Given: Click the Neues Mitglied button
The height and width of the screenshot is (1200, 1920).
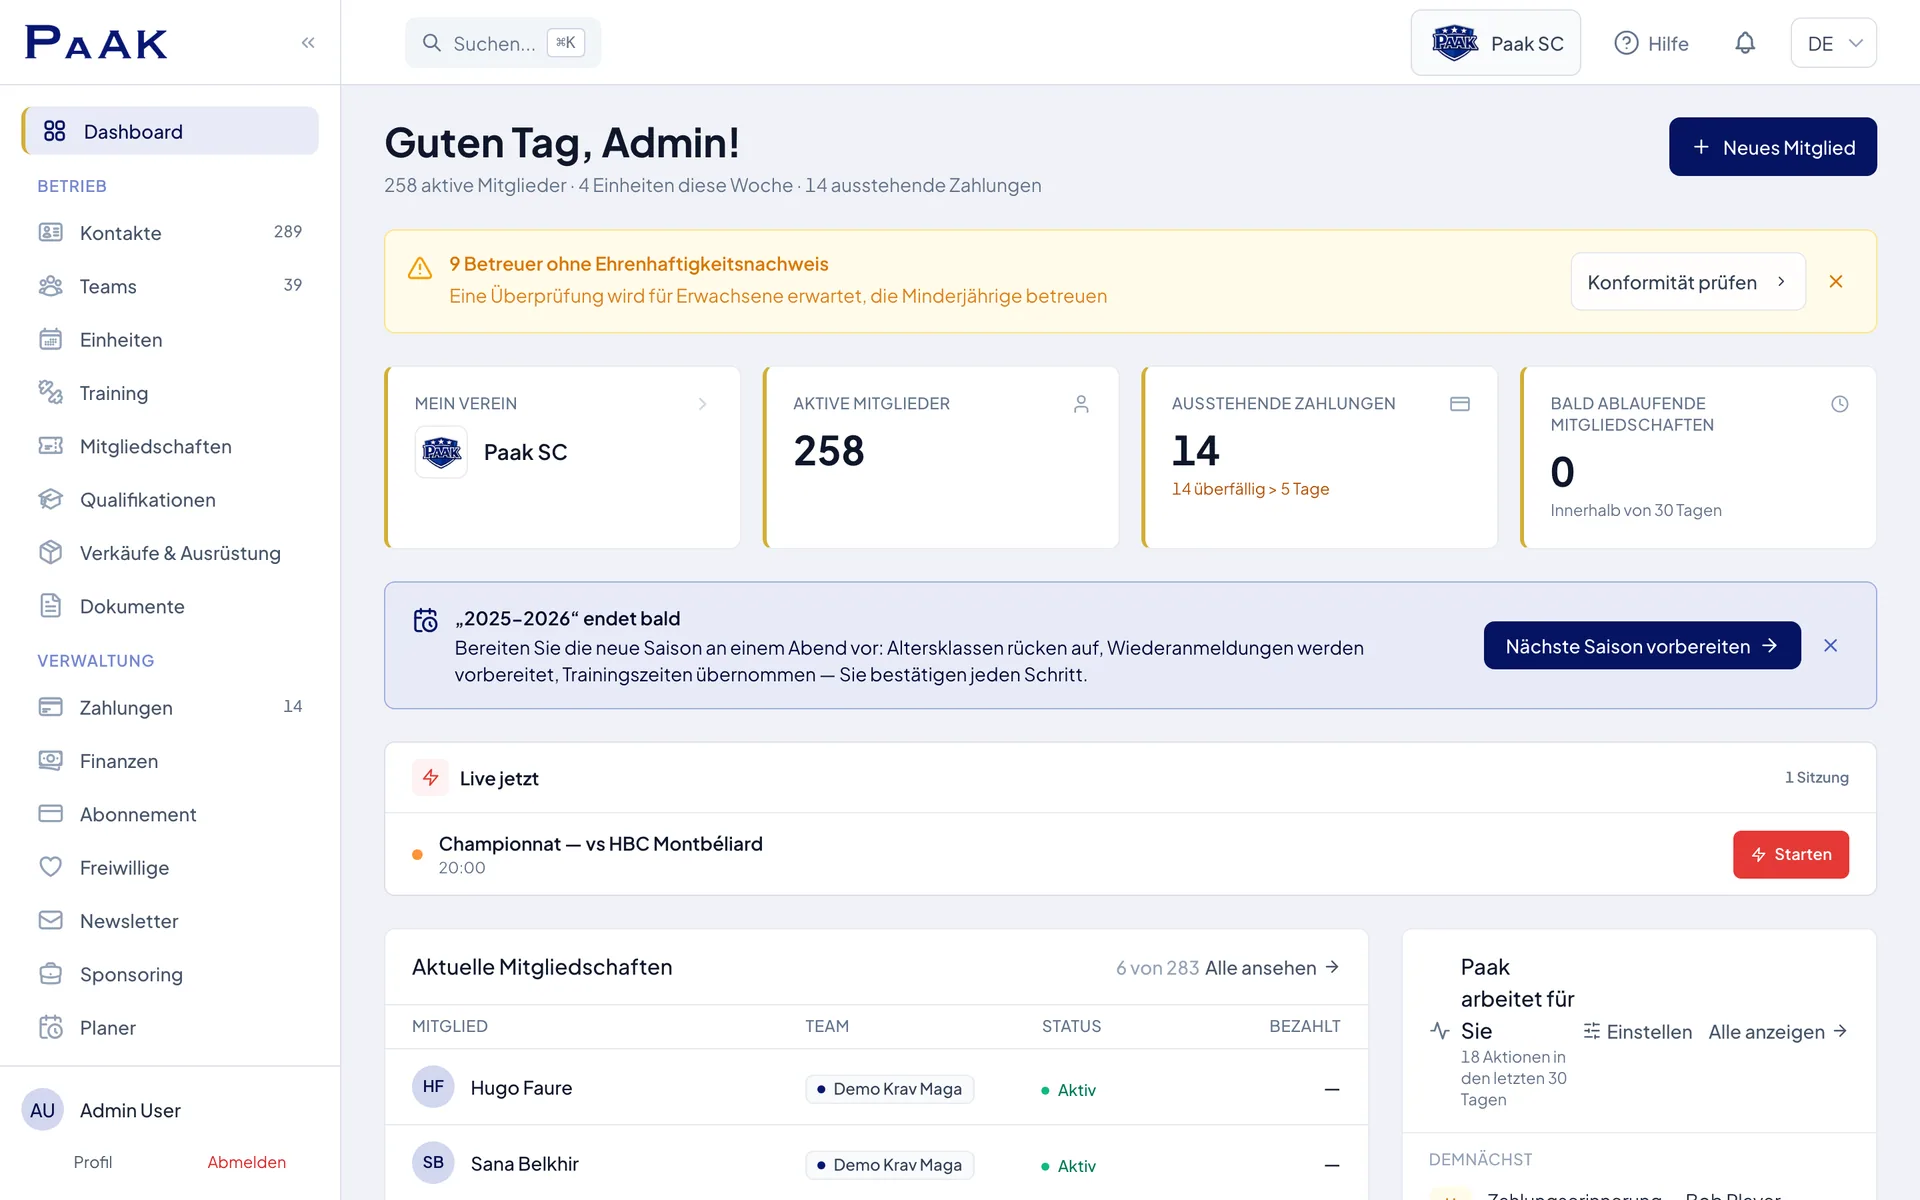Looking at the screenshot, I should tap(1773, 147).
